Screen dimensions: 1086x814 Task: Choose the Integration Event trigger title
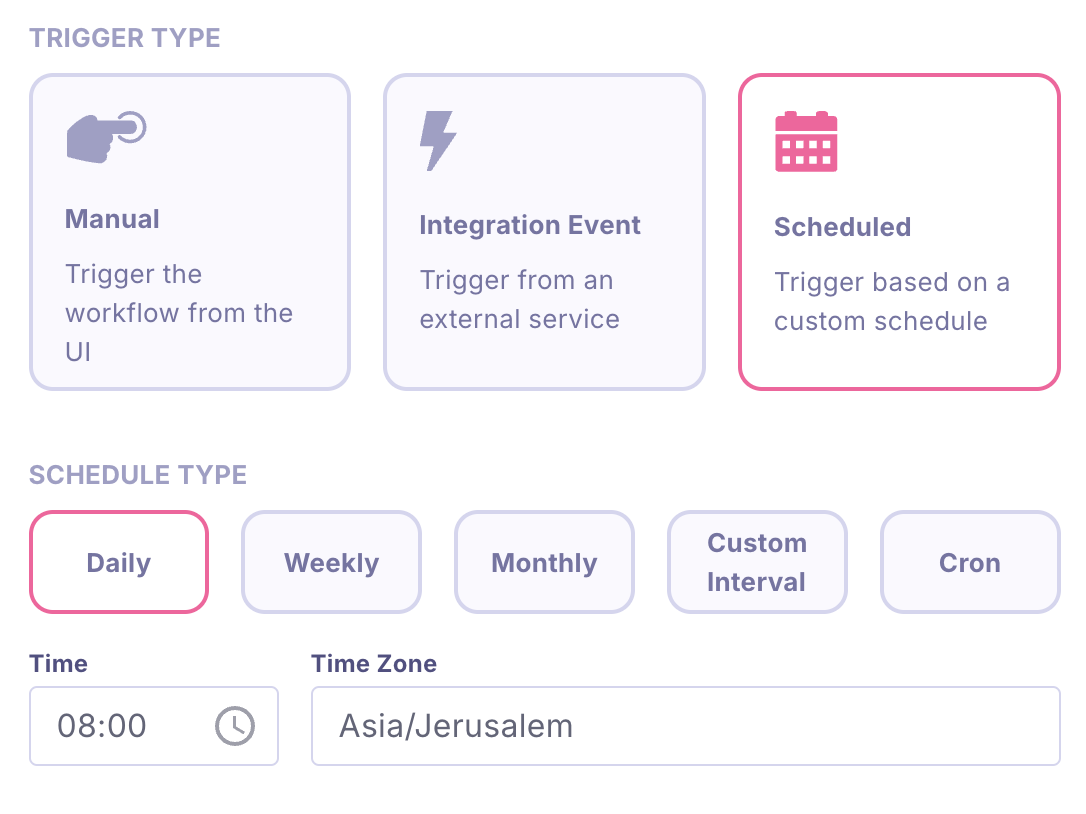pos(530,225)
